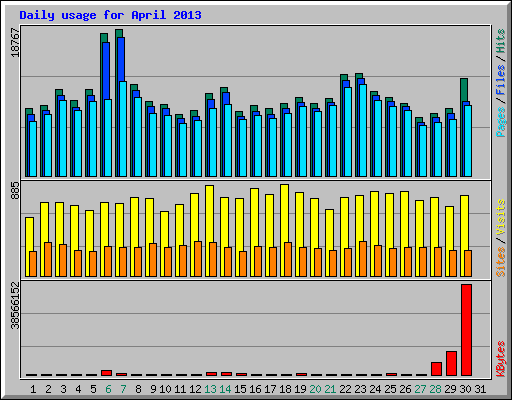Click day 10 on the x-axis
Image resolution: width=512 pixels, height=400 pixels.
pyautogui.click(x=165, y=389)
